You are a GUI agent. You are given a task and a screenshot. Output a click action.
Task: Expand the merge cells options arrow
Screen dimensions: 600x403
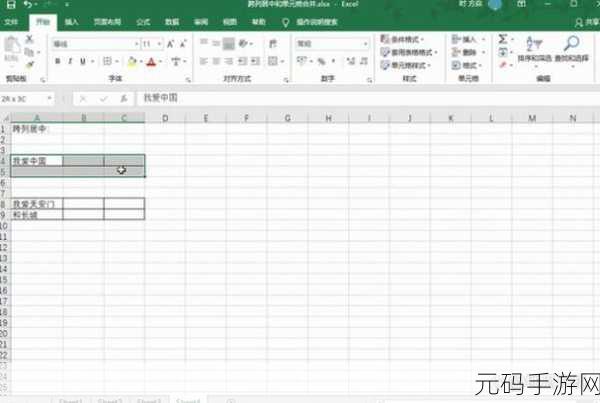282,62
